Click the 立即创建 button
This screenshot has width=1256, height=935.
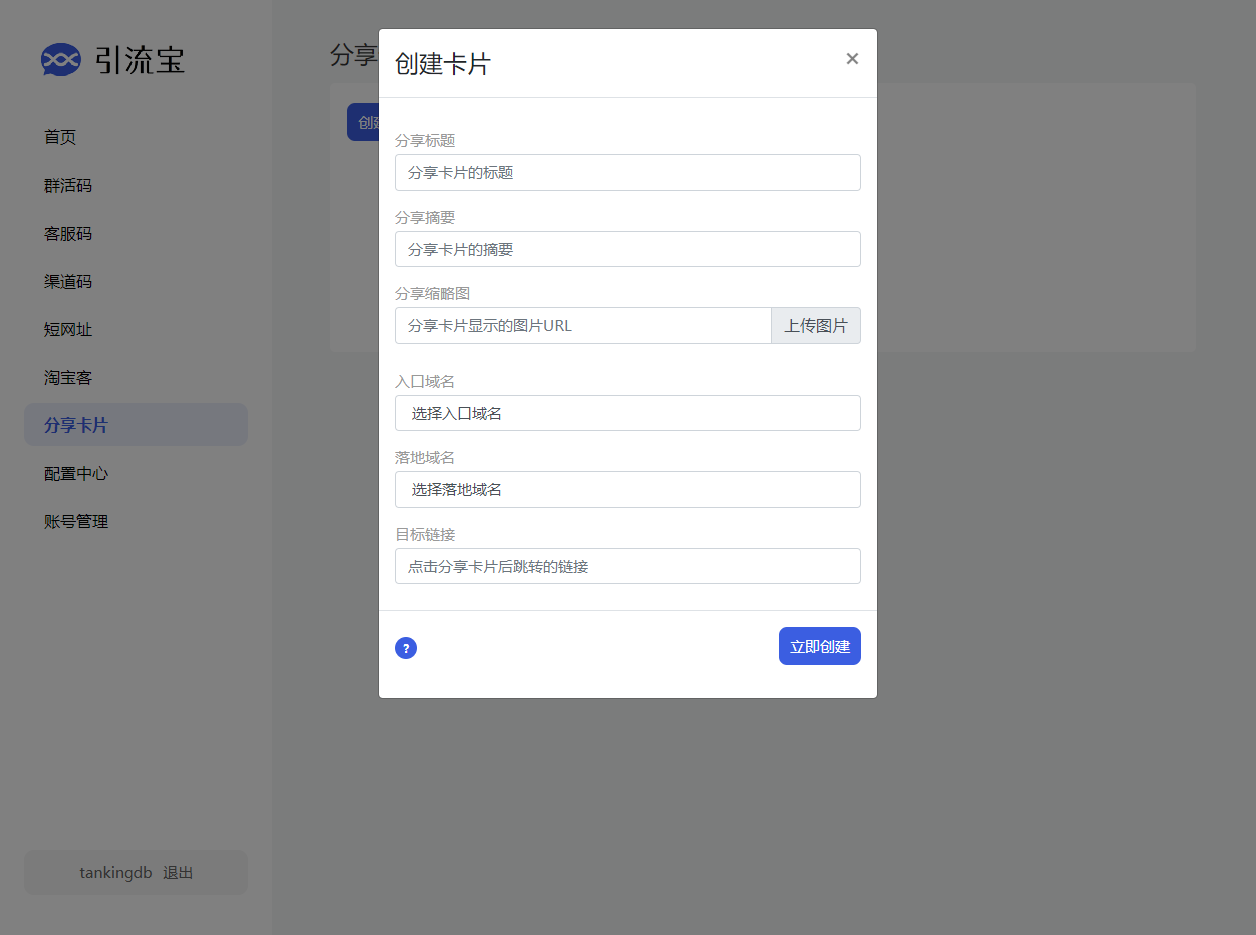(x=819, y=645)
